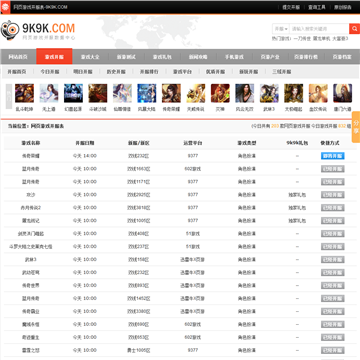This screenshot has width=360, height=360.
Task: Open 游戏大全 in main navigation
Action: pos(90,57)
